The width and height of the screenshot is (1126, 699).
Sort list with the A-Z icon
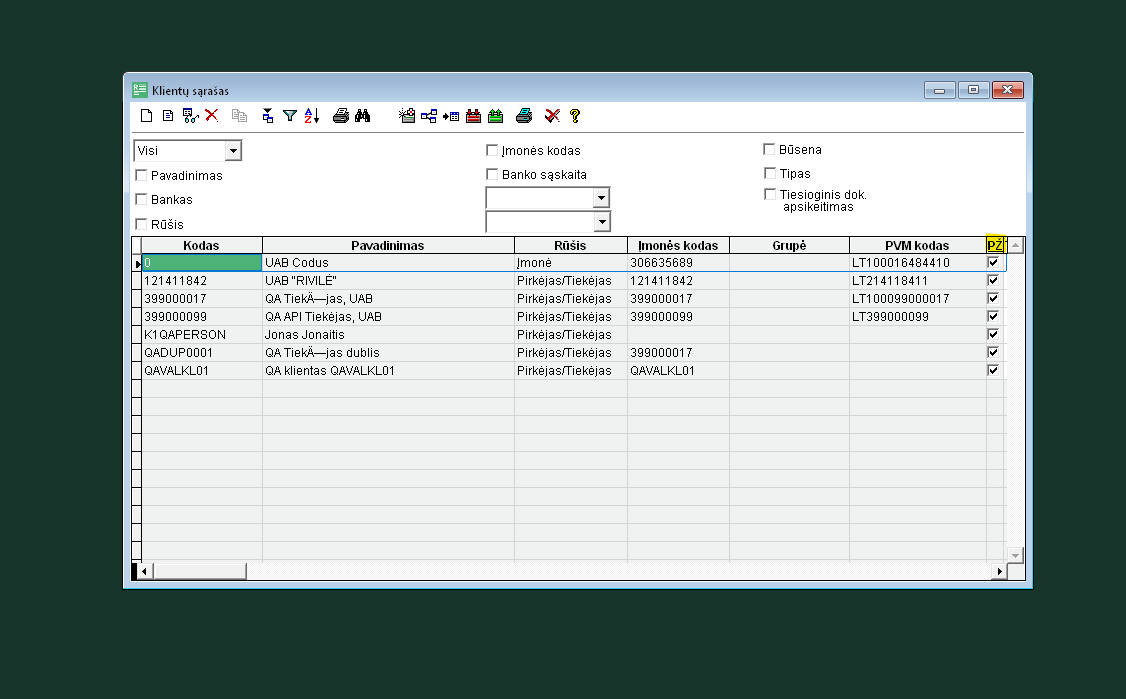(312, 116)
